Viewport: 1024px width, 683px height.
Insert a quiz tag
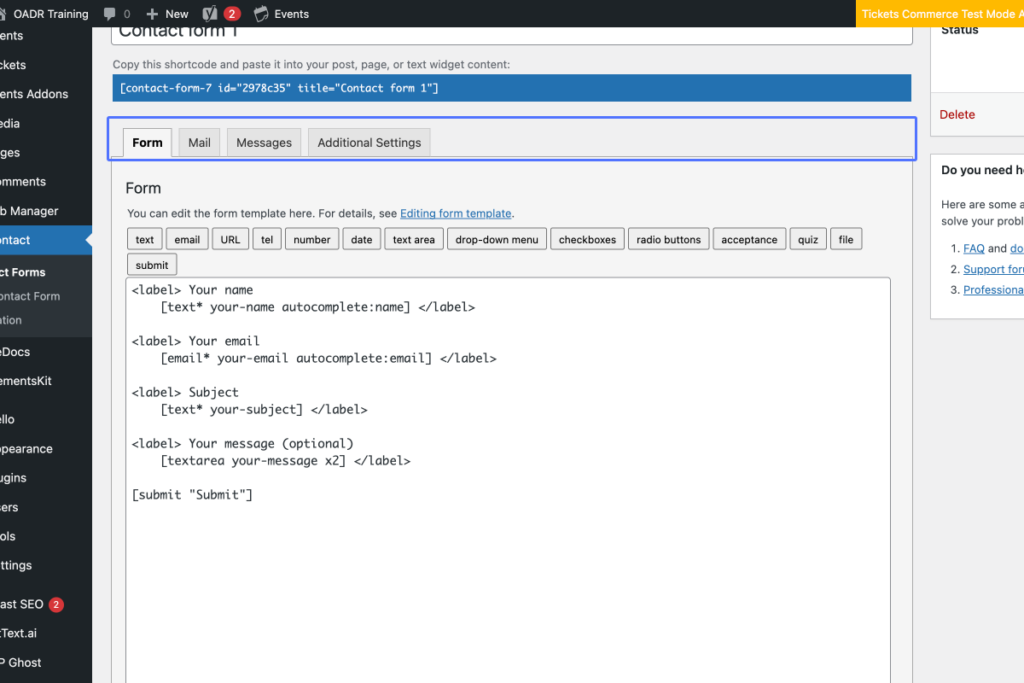(x=808, y=240)
